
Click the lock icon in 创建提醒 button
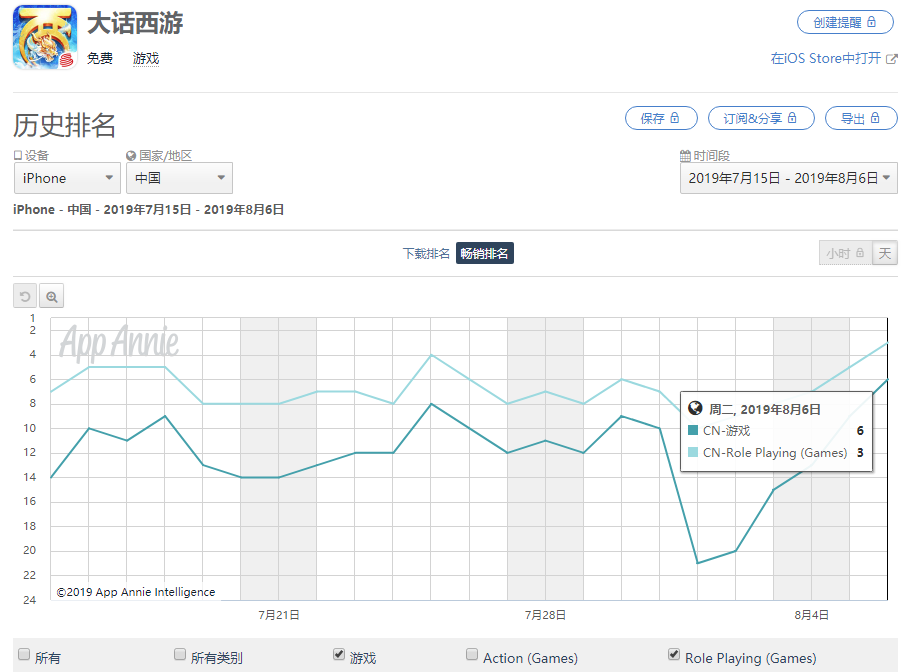[871, 22]
